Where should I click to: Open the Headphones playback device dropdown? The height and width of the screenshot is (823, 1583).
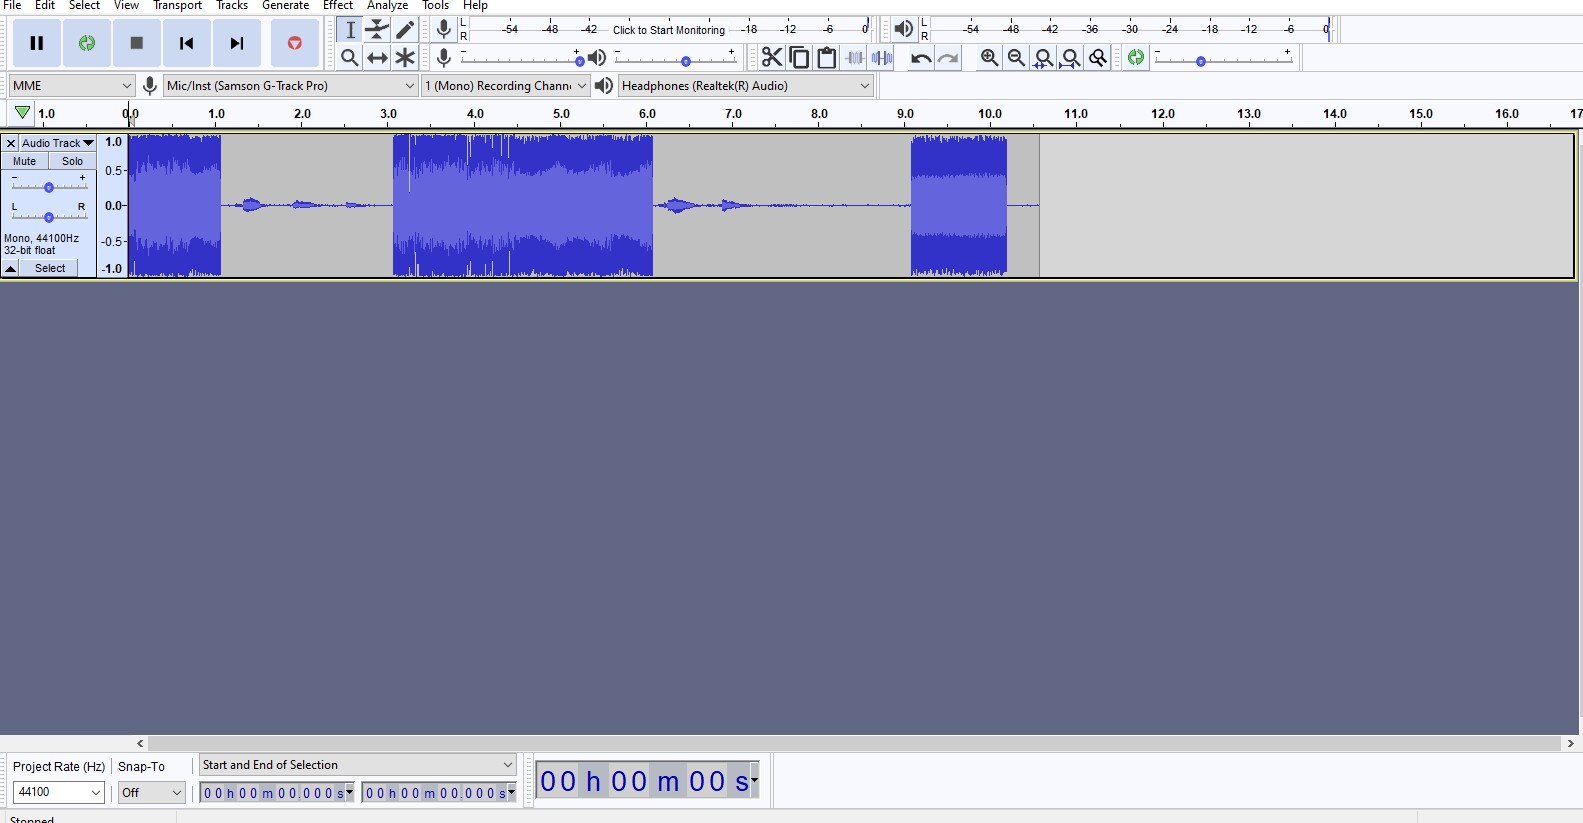point(746,86)
